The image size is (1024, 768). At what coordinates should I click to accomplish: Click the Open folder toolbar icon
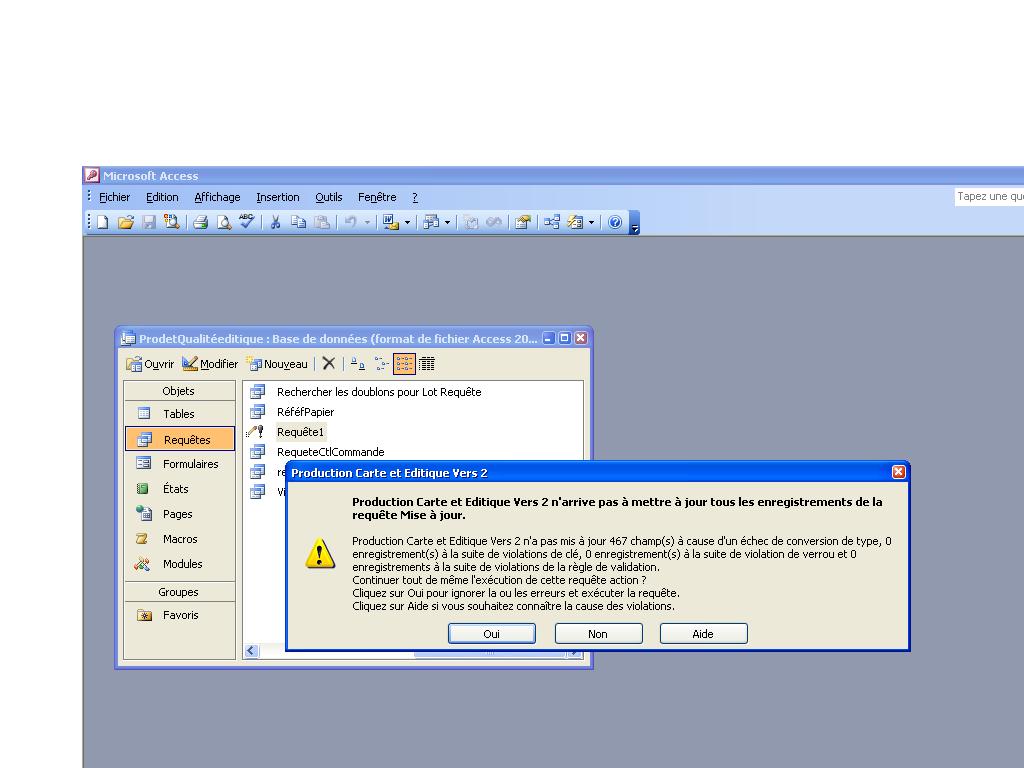click(x=125, y=222)
